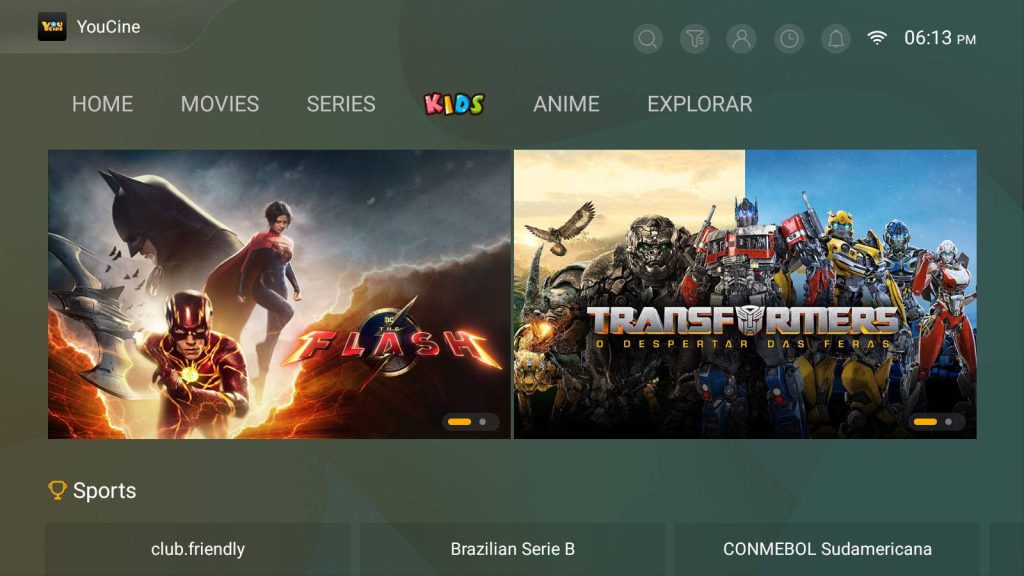This screenshot has height=576, width=1024.
Task: Open the Transformers banner
Action: click(x=745, y=294)
